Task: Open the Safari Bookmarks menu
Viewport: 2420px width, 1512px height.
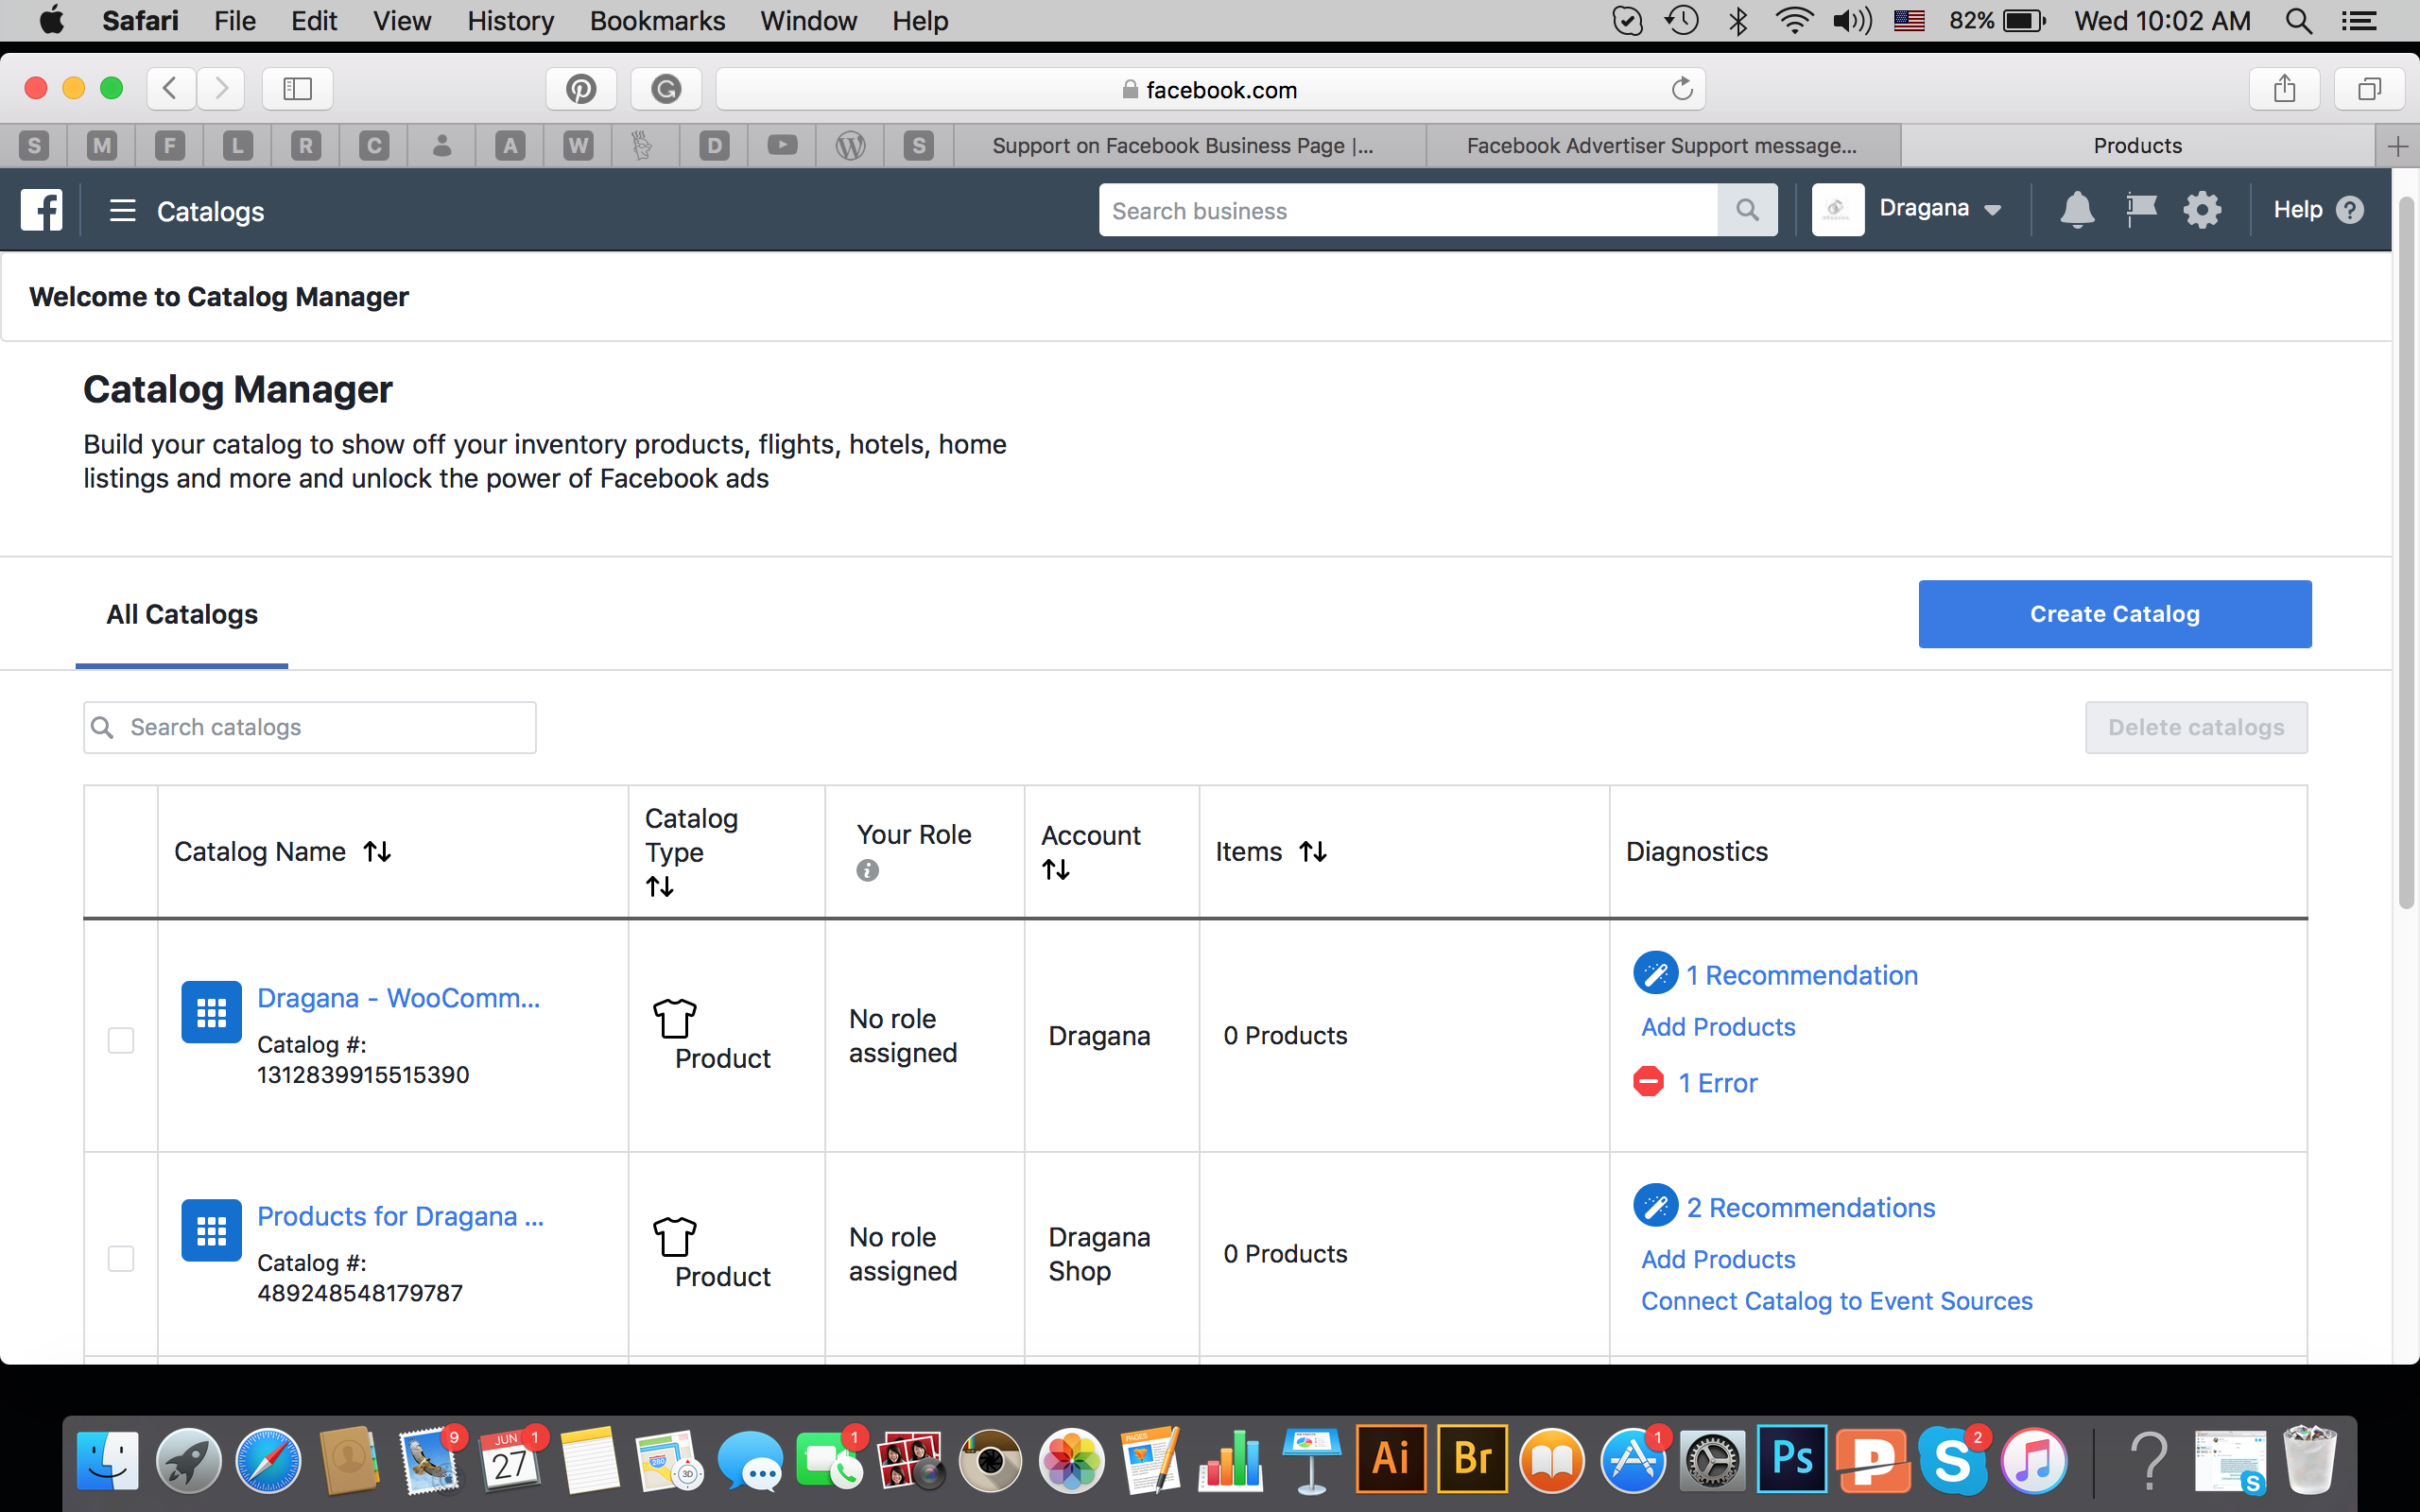Action: [657, 21]
